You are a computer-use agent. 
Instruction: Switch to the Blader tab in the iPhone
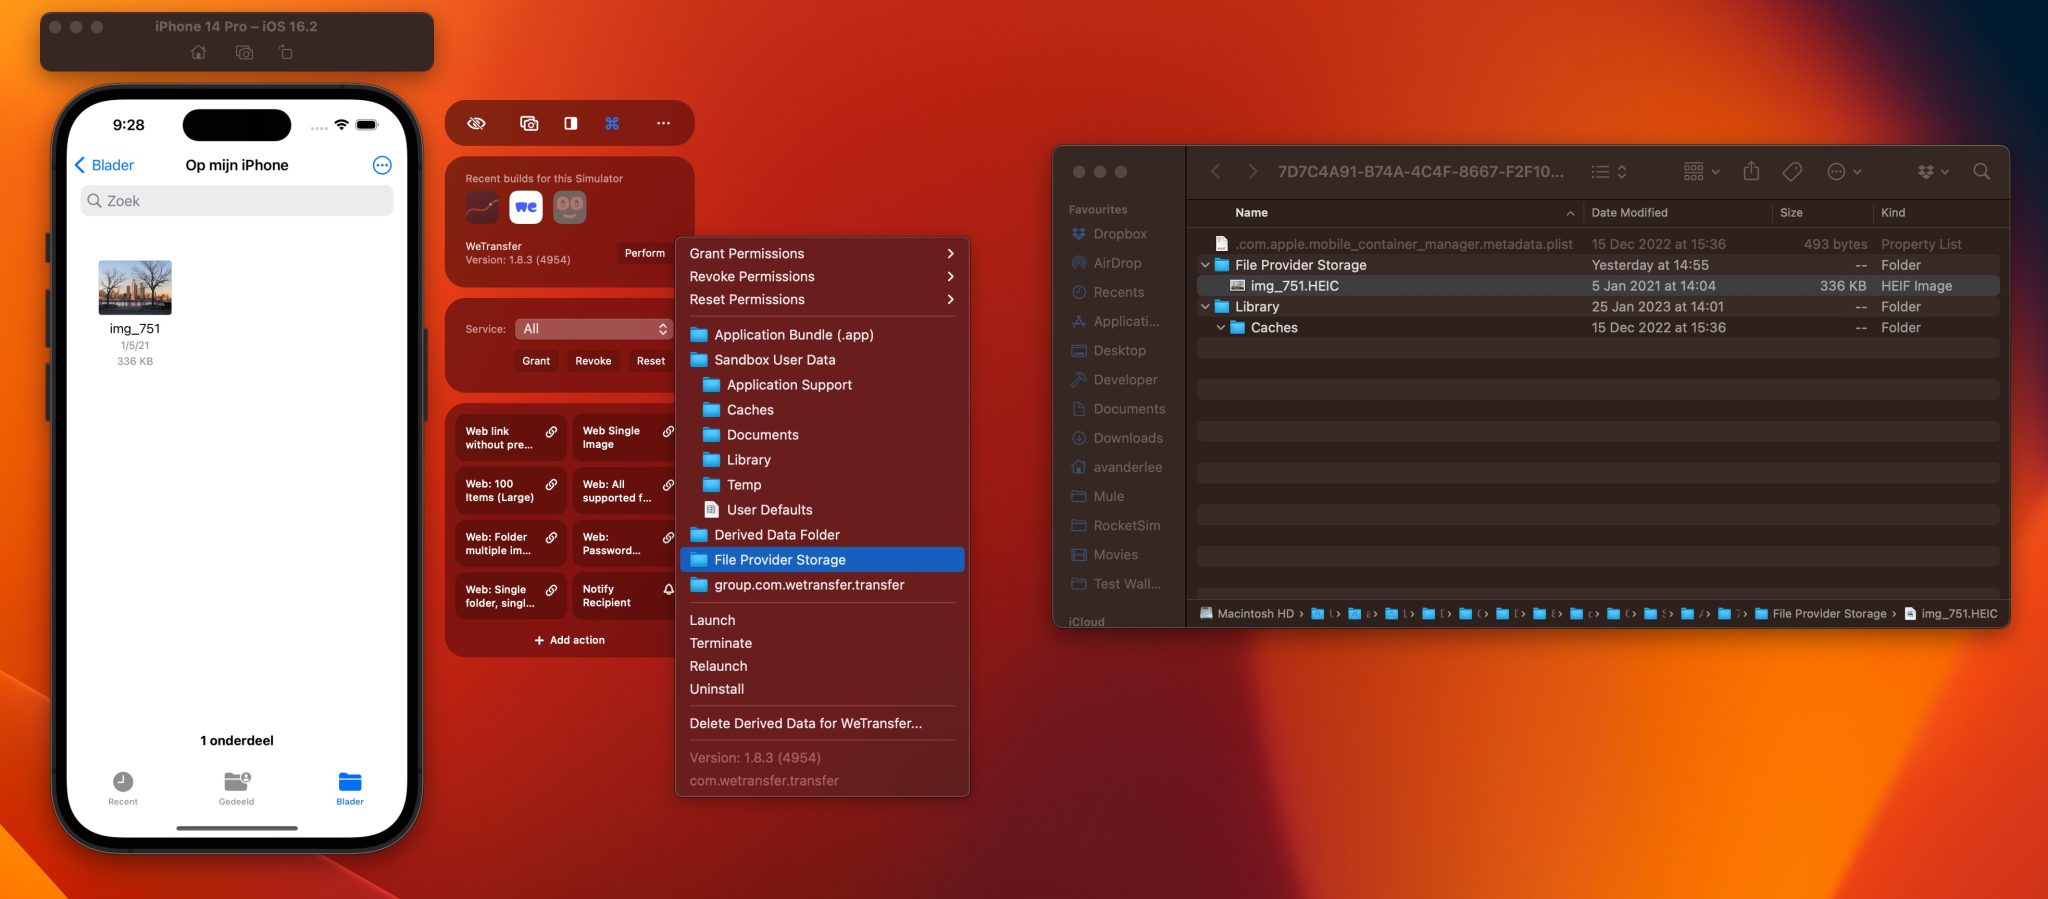coord(350,788)
